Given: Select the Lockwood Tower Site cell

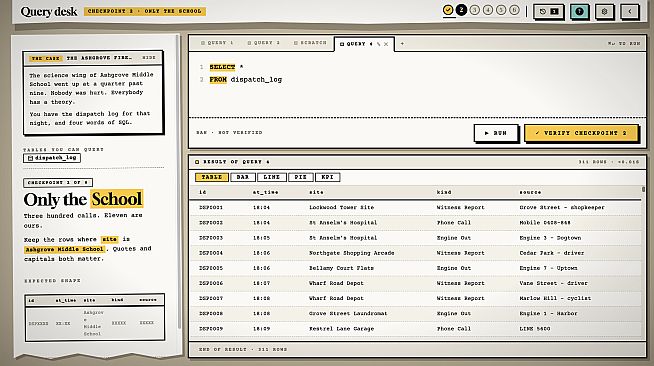Looking at the screenshot, I should click(342, 207).
